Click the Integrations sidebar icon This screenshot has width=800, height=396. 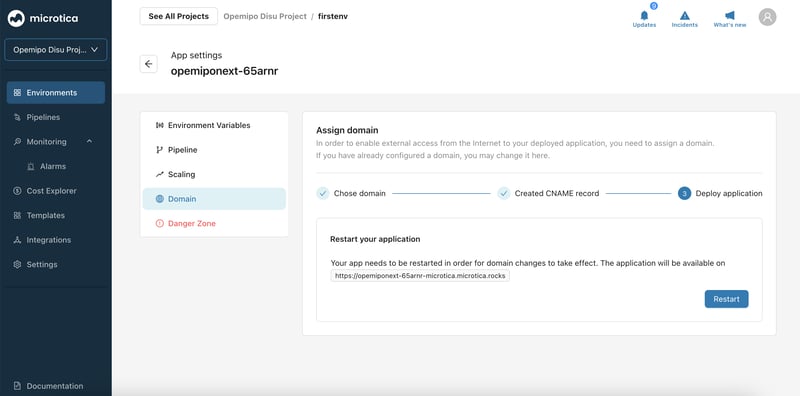click(17, 240)
